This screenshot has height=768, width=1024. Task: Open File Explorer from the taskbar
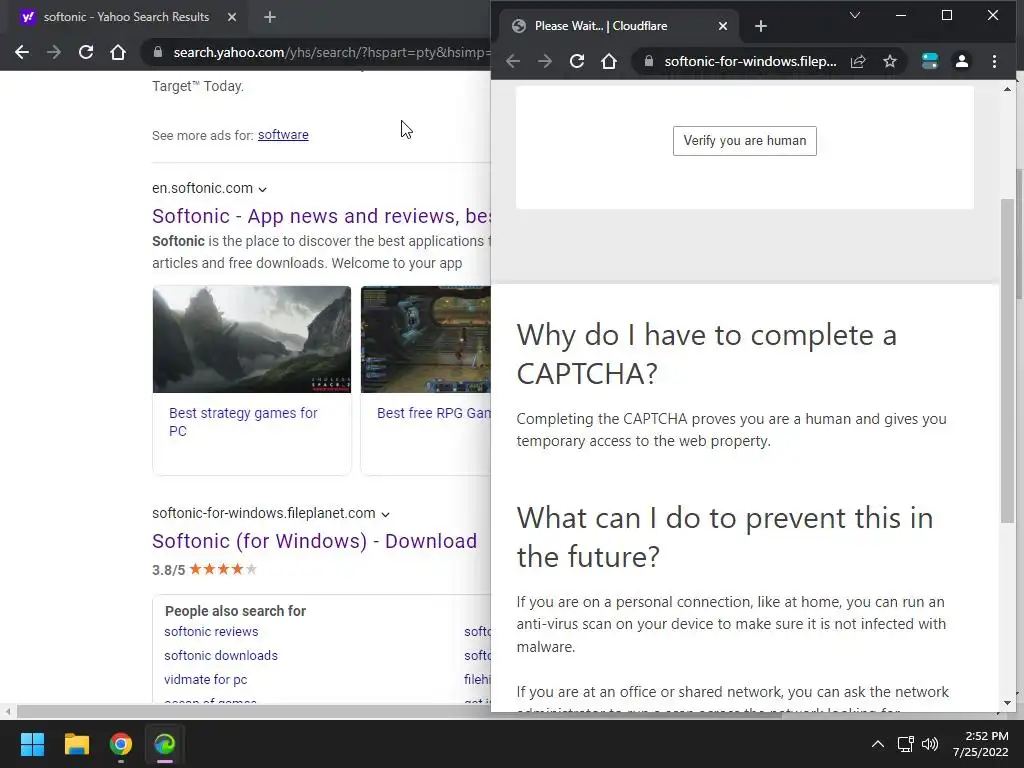click(76, 744)
